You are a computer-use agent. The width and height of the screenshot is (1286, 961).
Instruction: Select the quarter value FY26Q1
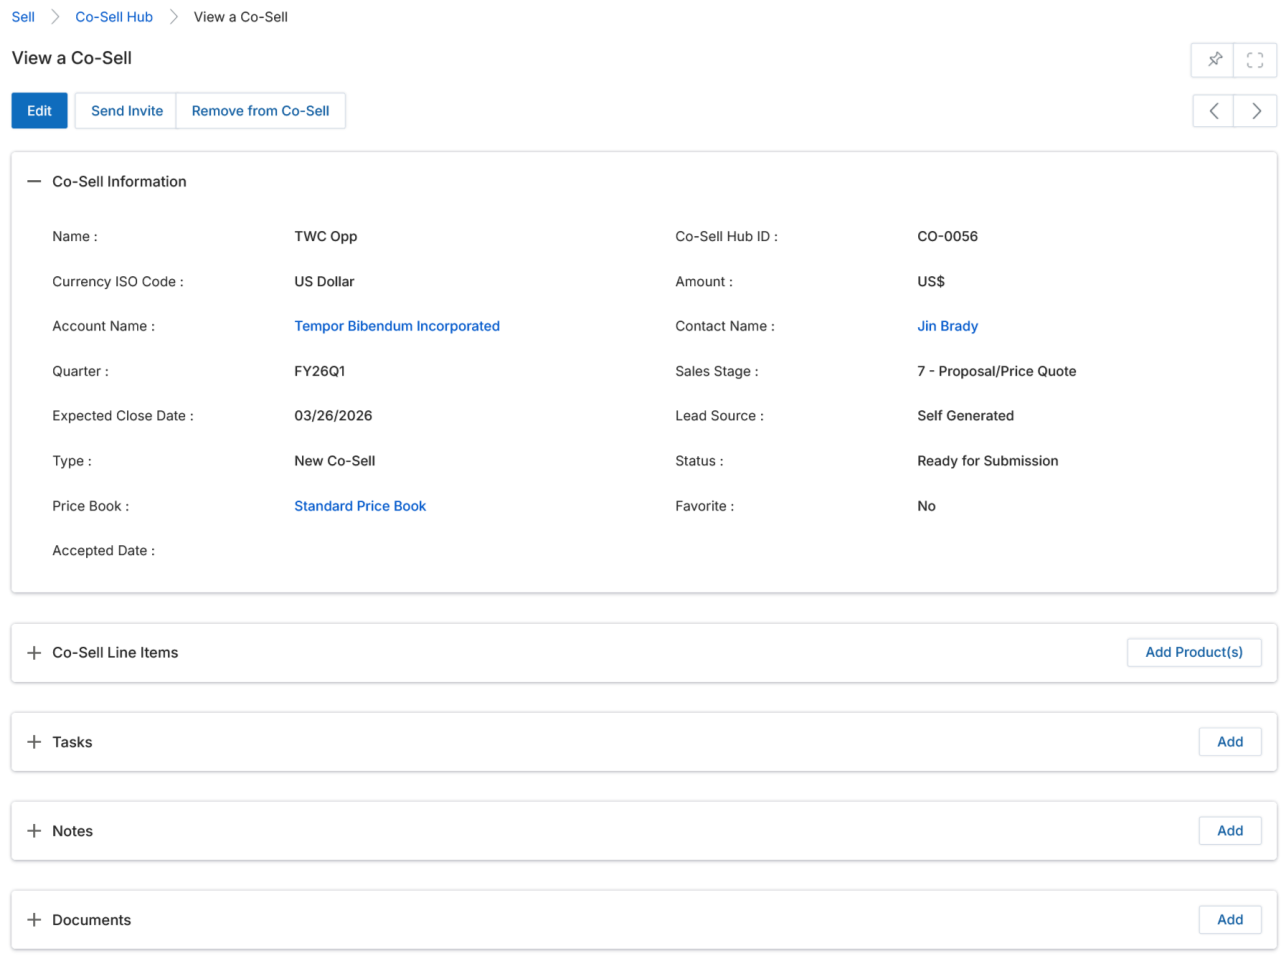320,371
